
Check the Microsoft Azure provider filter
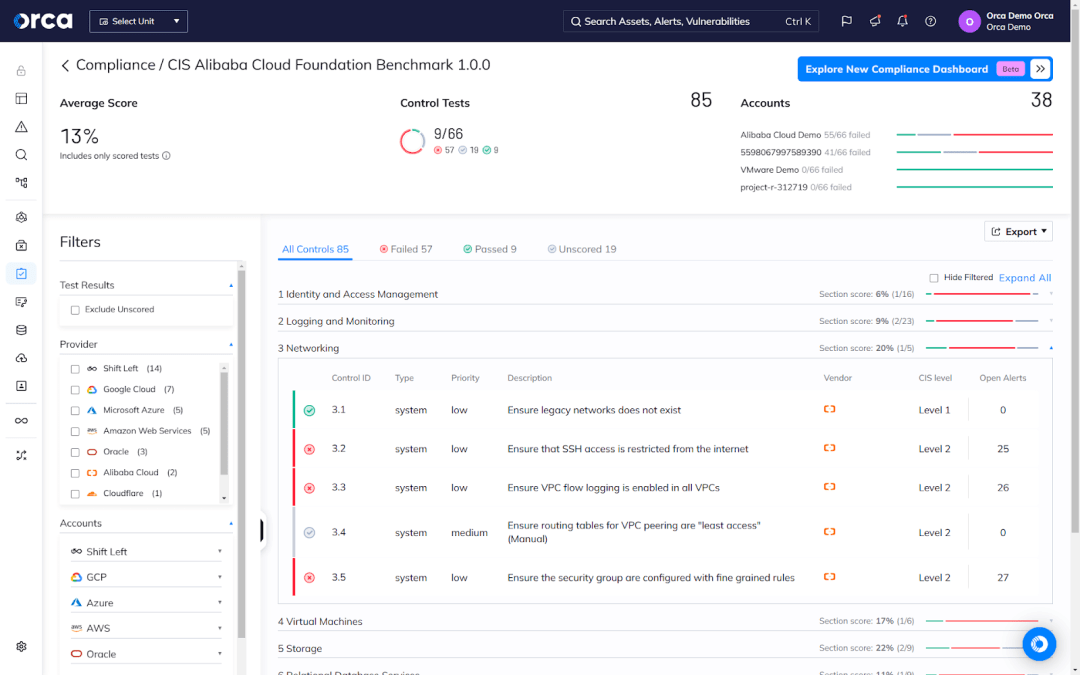(75, 411)
